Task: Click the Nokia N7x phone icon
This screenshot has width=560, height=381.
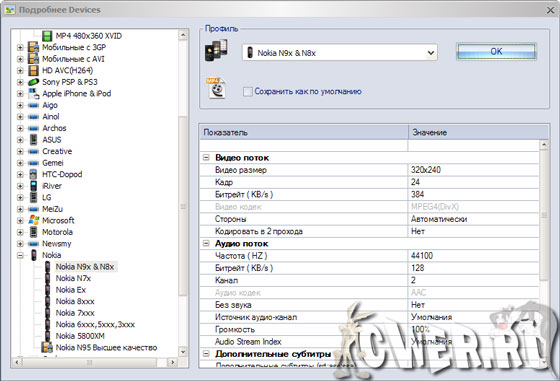Action: (48, 278)
